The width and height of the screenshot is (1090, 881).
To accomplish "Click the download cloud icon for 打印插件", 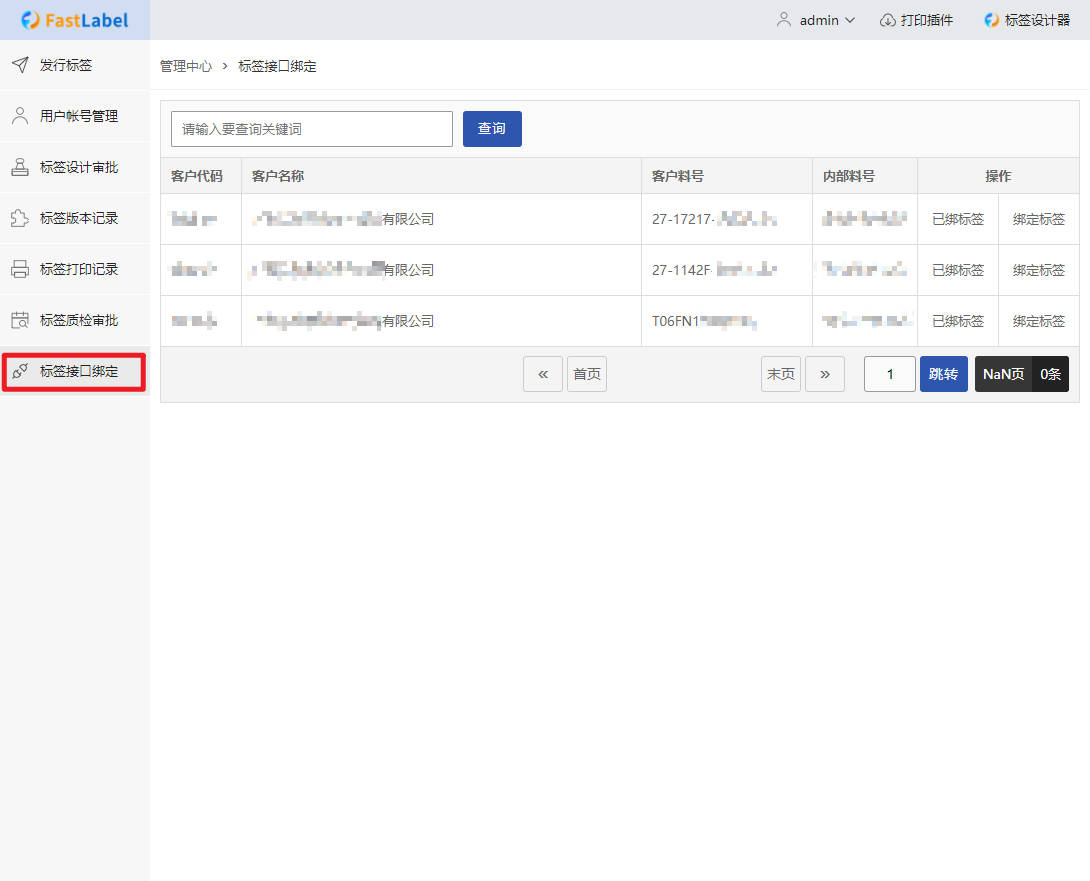I will tap(887, 20).
